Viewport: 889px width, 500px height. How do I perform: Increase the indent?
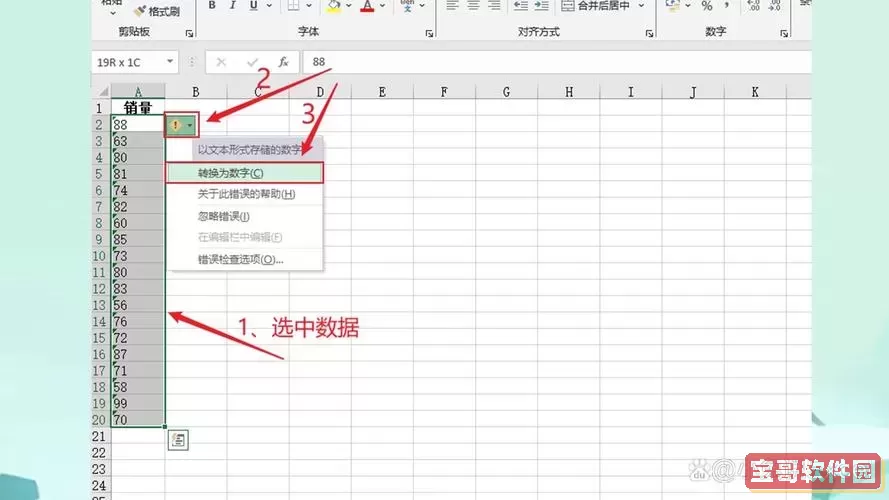coord(541,6)
